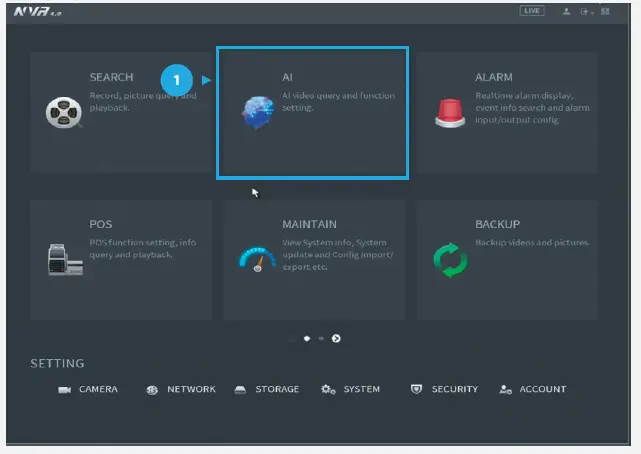Select the second gray page indicator dot
The height and width of the screenshot is (454, 641).
pyautogui.click(x=321, y=338)
